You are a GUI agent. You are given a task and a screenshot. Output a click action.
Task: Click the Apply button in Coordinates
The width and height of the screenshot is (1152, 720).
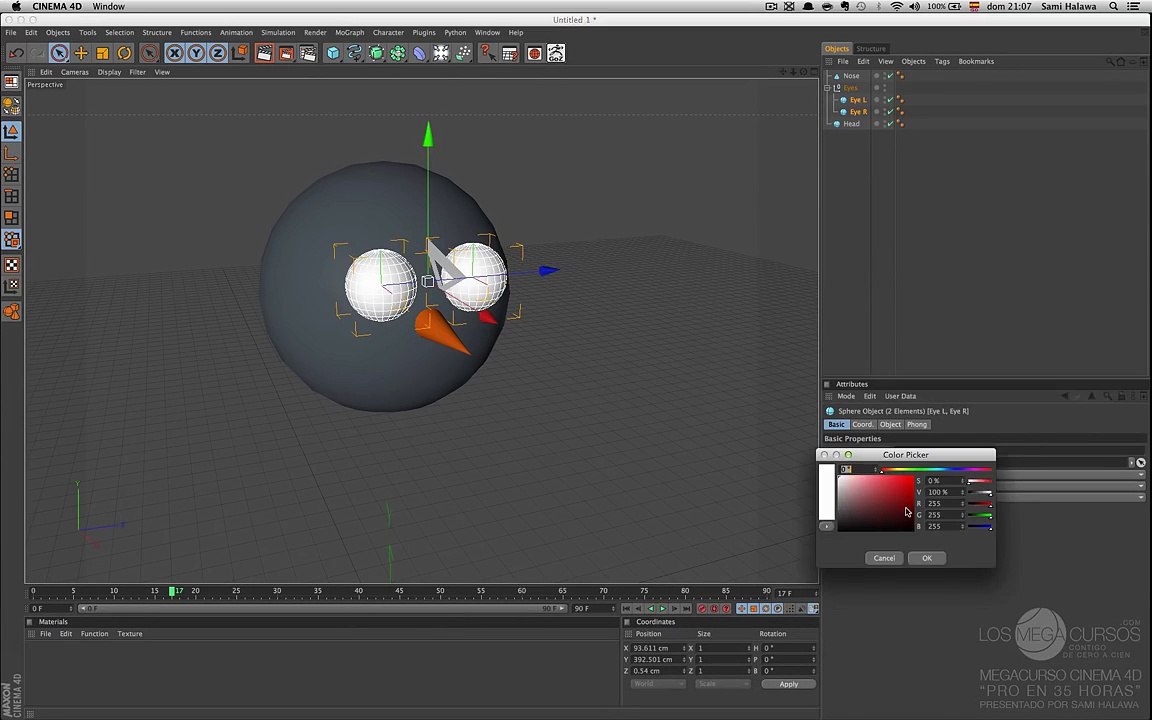788,684
